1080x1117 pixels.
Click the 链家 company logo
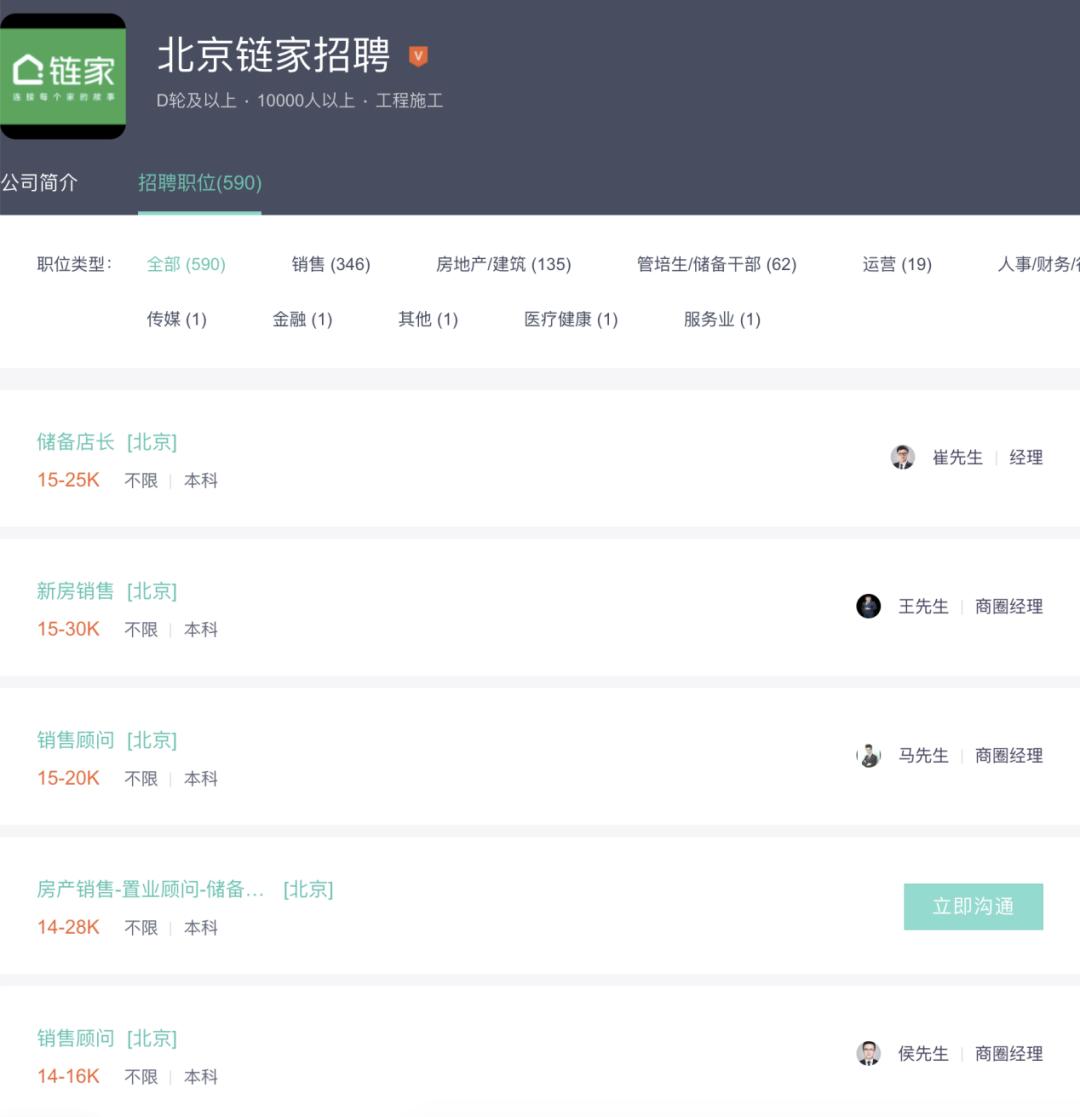pyautogui.click(x=62, y=70)
